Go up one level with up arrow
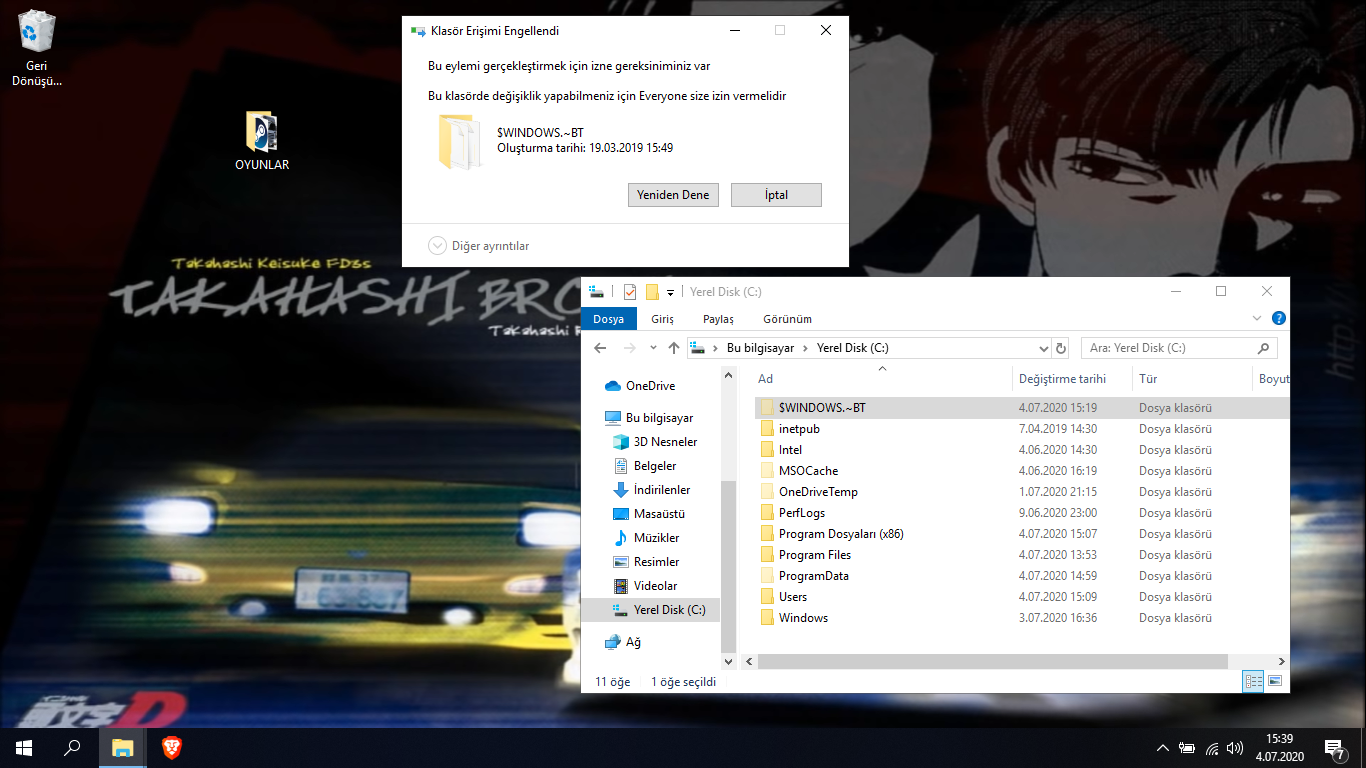 point(674,348)
